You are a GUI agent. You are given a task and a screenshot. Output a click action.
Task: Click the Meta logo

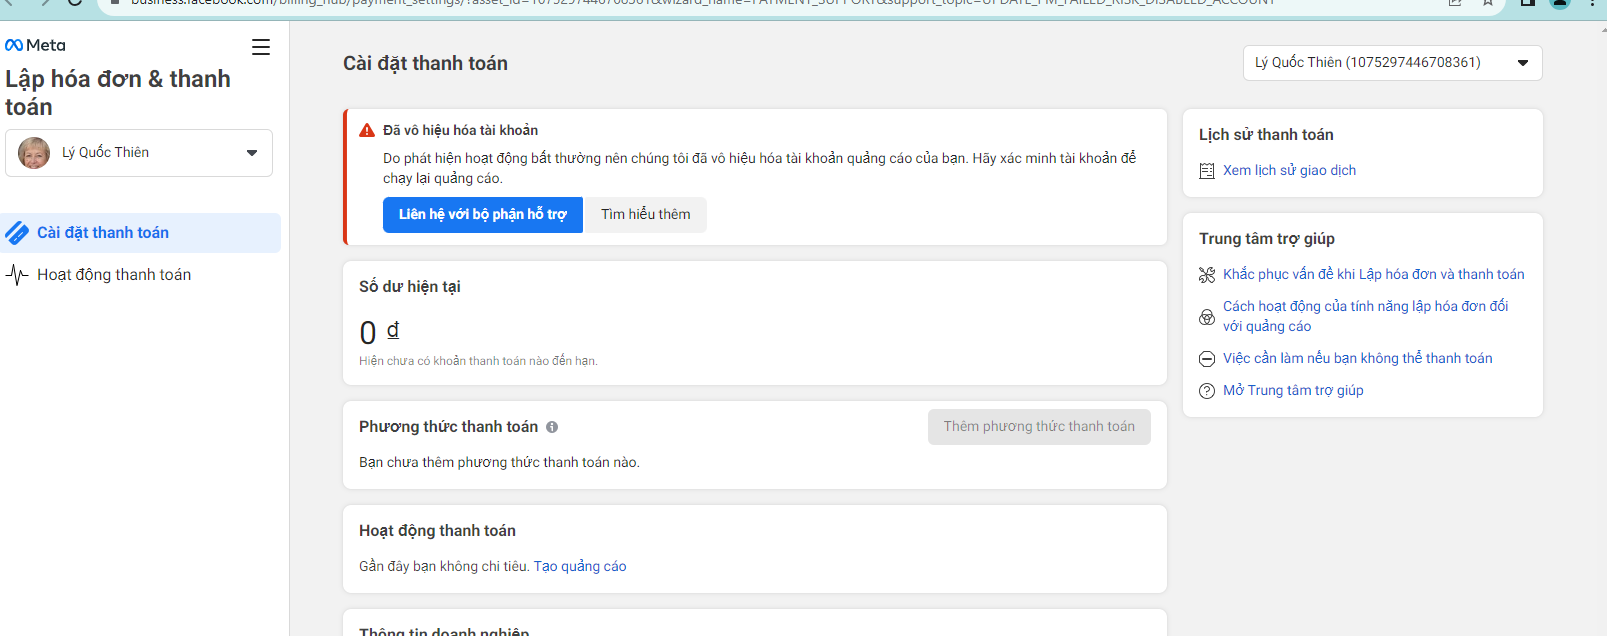pyautogui.click(x=35, y=45)
